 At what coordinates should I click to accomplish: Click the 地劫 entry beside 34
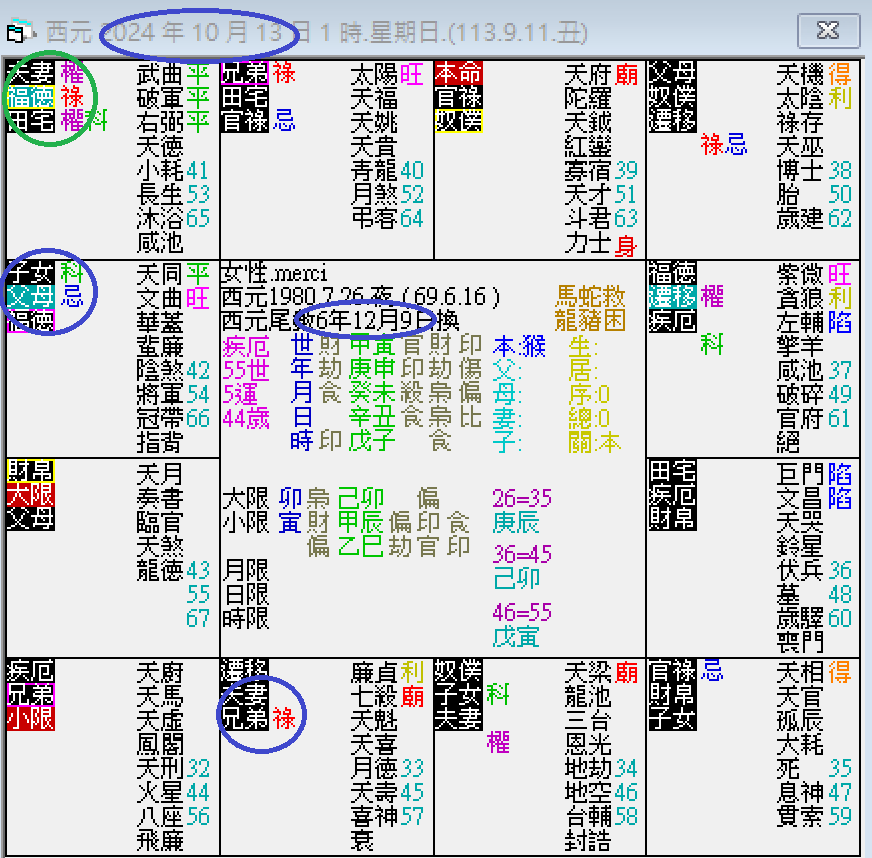click(x=588, y=768)
